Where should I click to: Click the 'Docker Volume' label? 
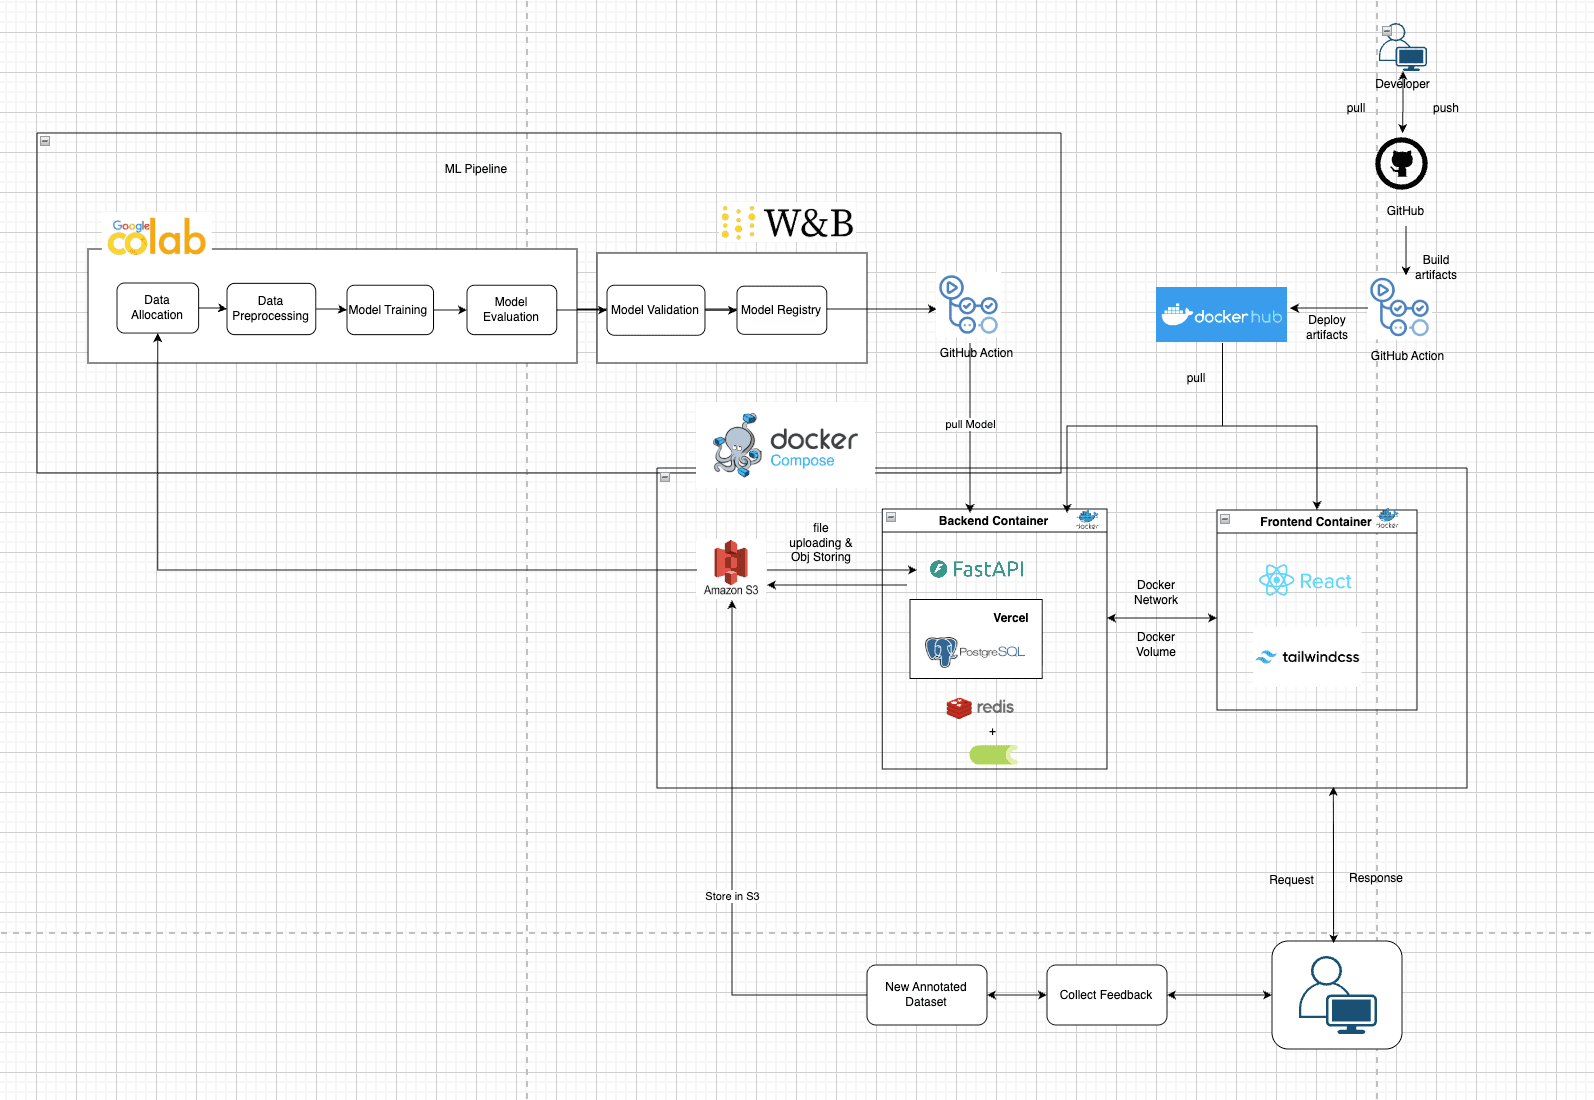tap(1156, 644)
